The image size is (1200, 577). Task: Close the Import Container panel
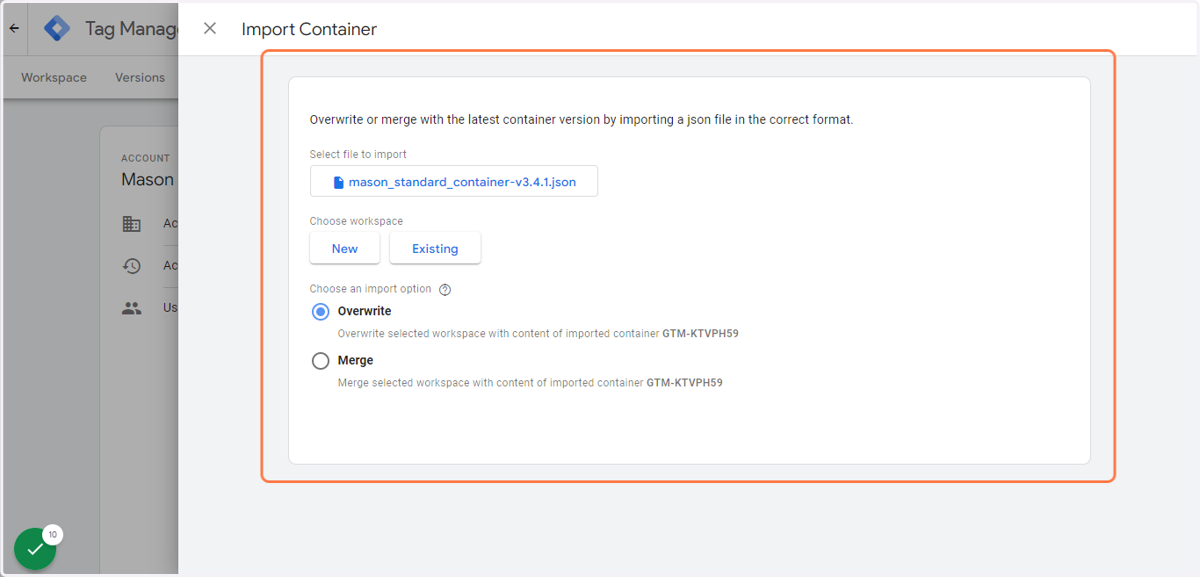[210, 29]
